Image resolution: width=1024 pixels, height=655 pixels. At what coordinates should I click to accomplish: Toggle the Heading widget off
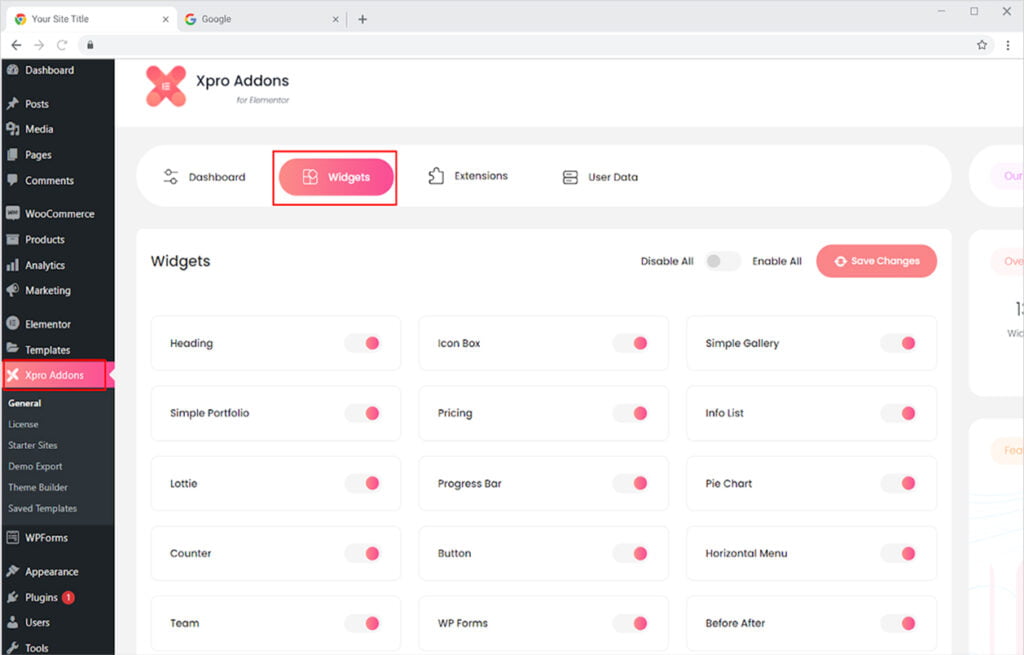(x=363, y=343)
